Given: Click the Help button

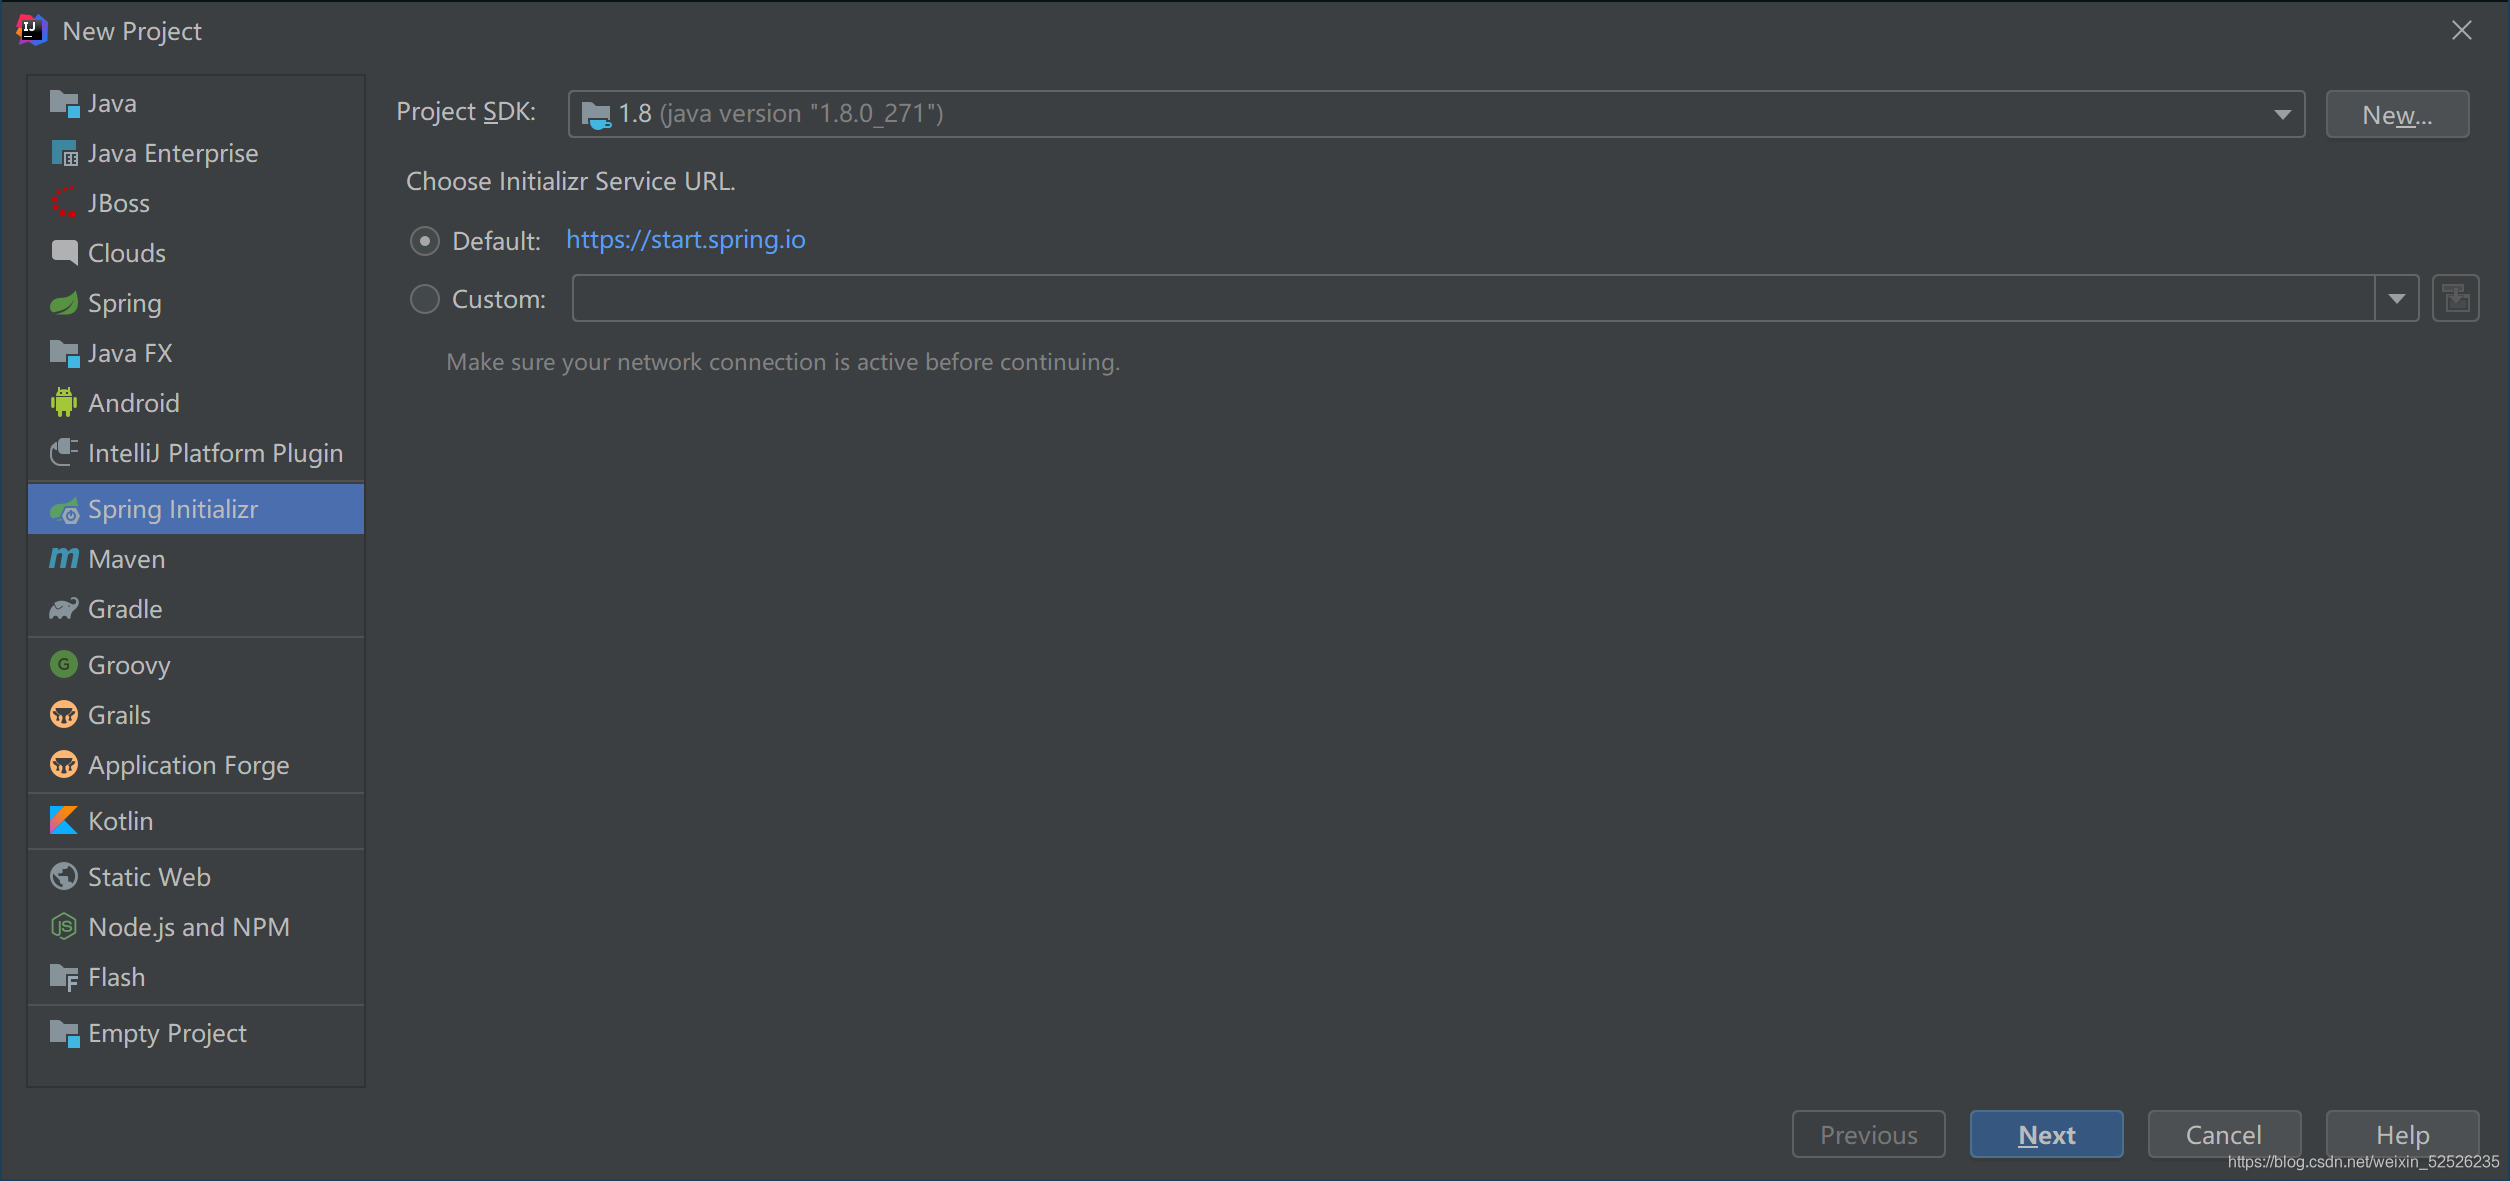Looking at the screenshot, I should pos(2402,1134).
